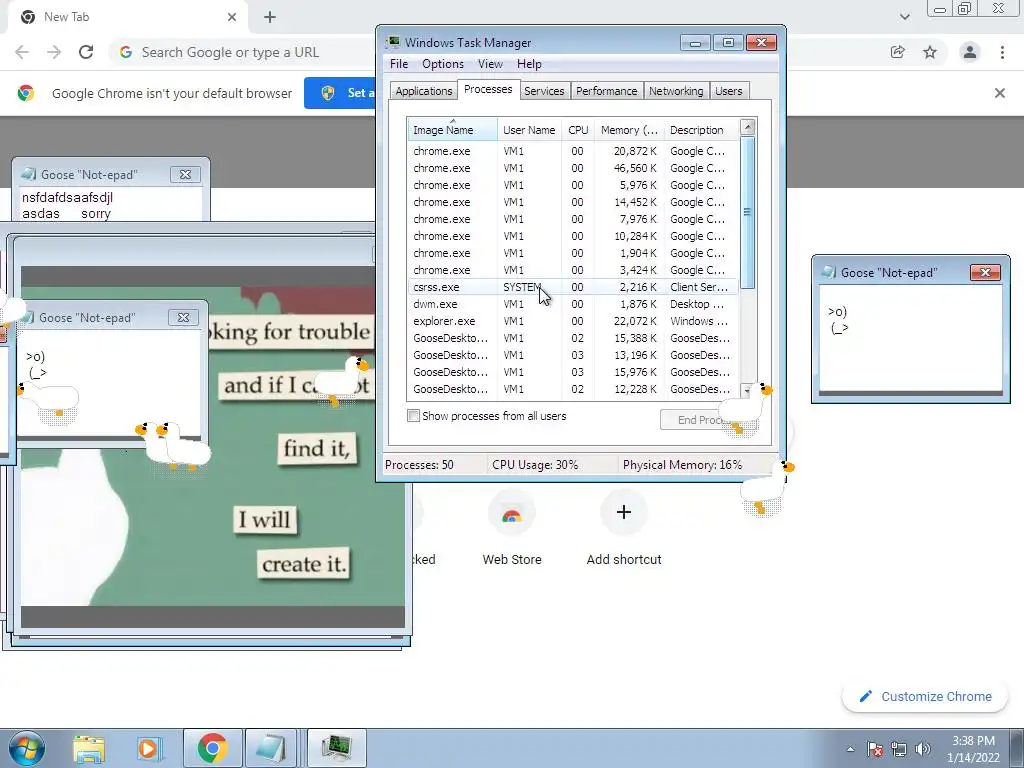1024x768 pixels.
Task: Reload the page in Chrome
Action: pyautogui.click(x=86, y=52)
